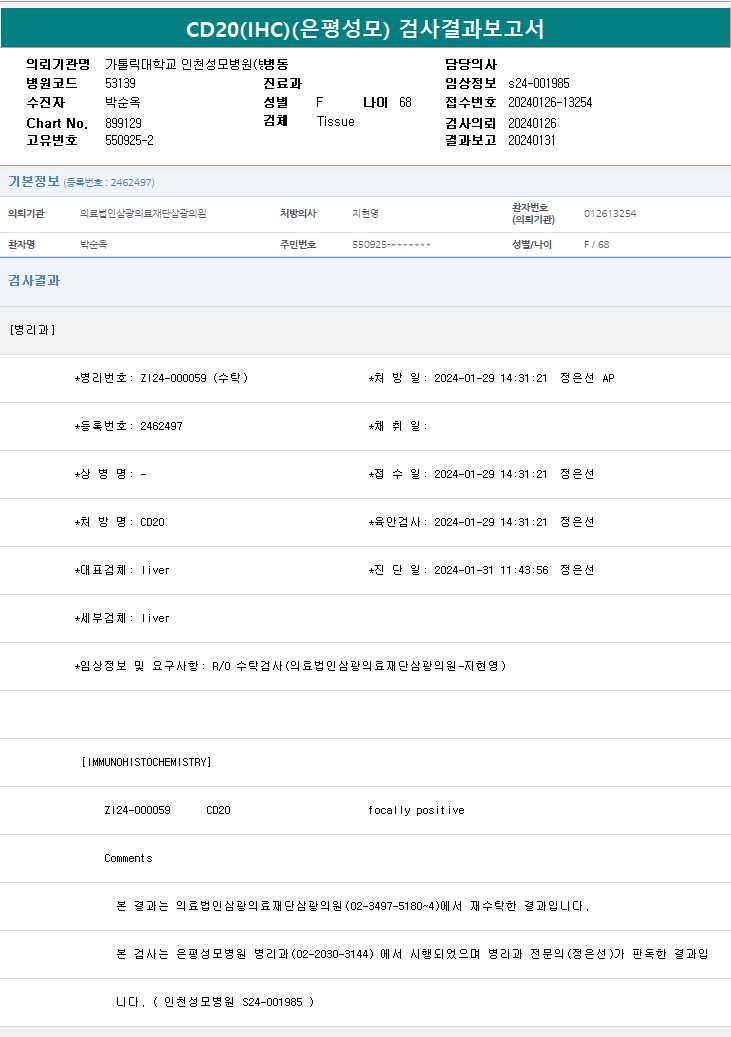The image size is (731, 1037).
Task: Click the 검체 value Tissue
Action: [x=335, y=122]
